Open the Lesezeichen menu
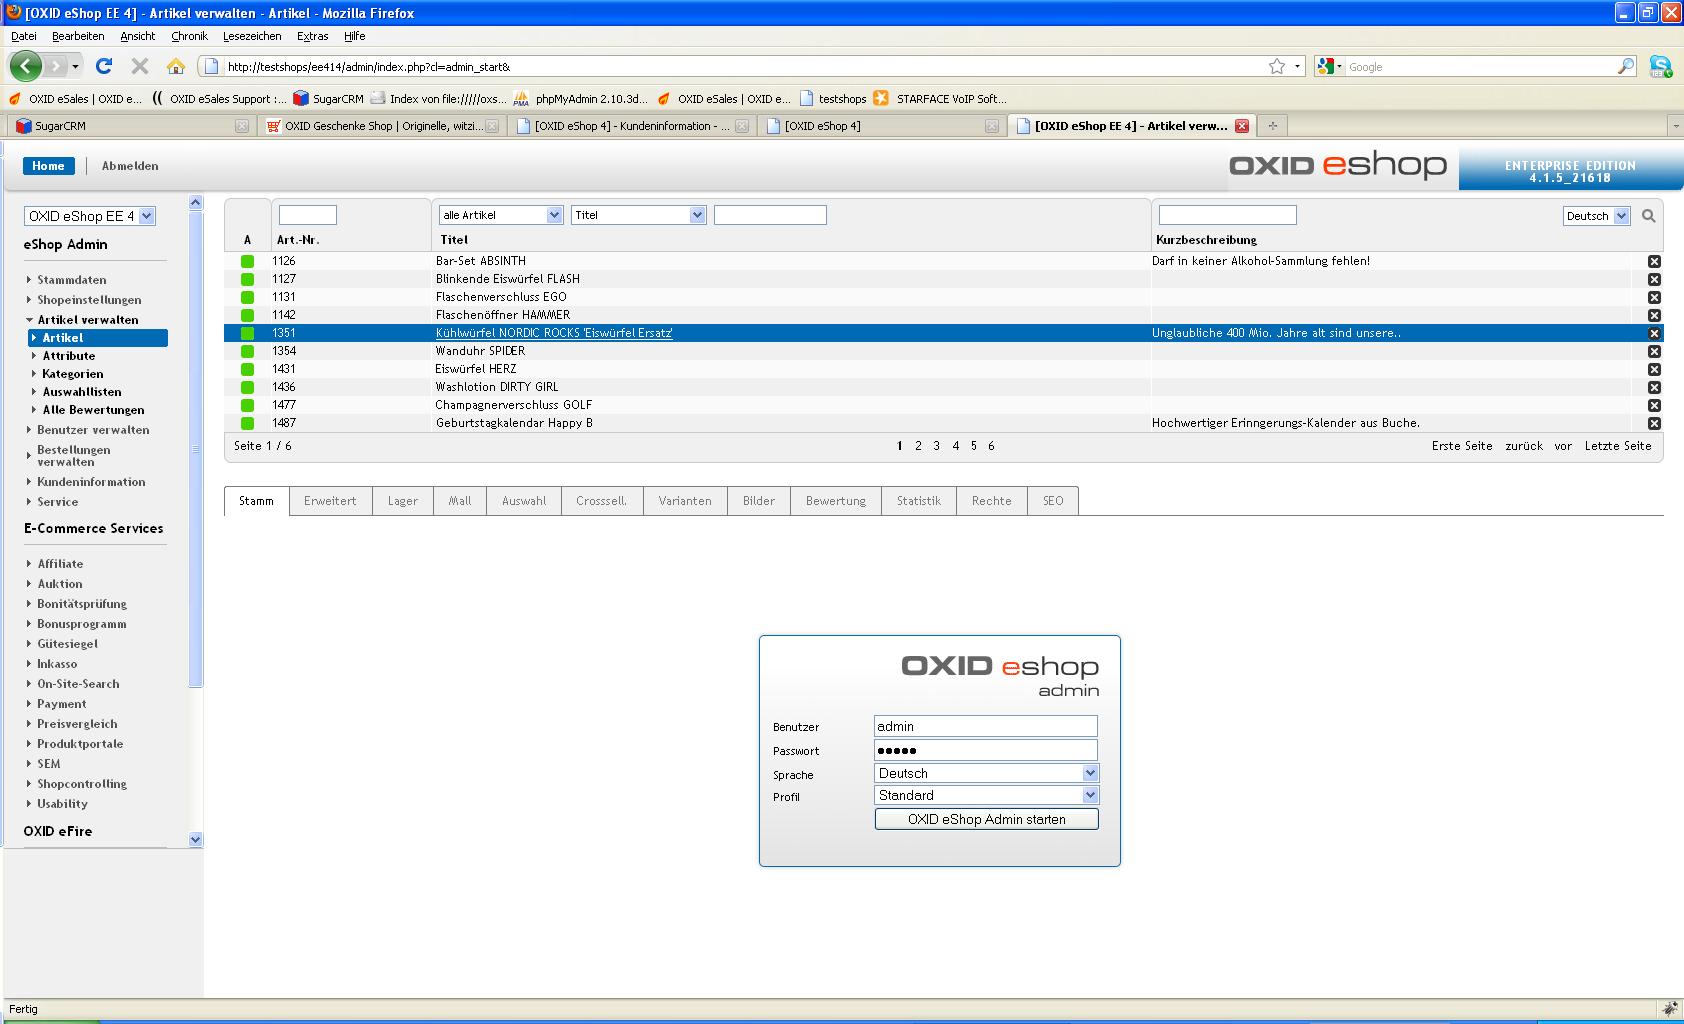The width and height of the screenshot is (1684, 1024). click(251, 36)
